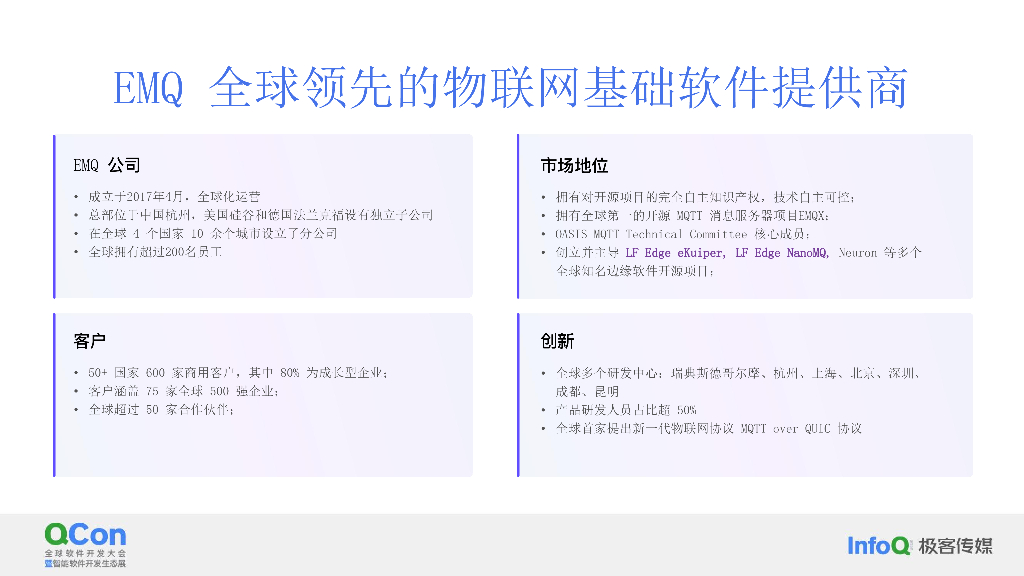Click the "极客传媒" text in footer
Image resolution: width=1024 pixels, height=576 pixels.
tap(955, 546)
